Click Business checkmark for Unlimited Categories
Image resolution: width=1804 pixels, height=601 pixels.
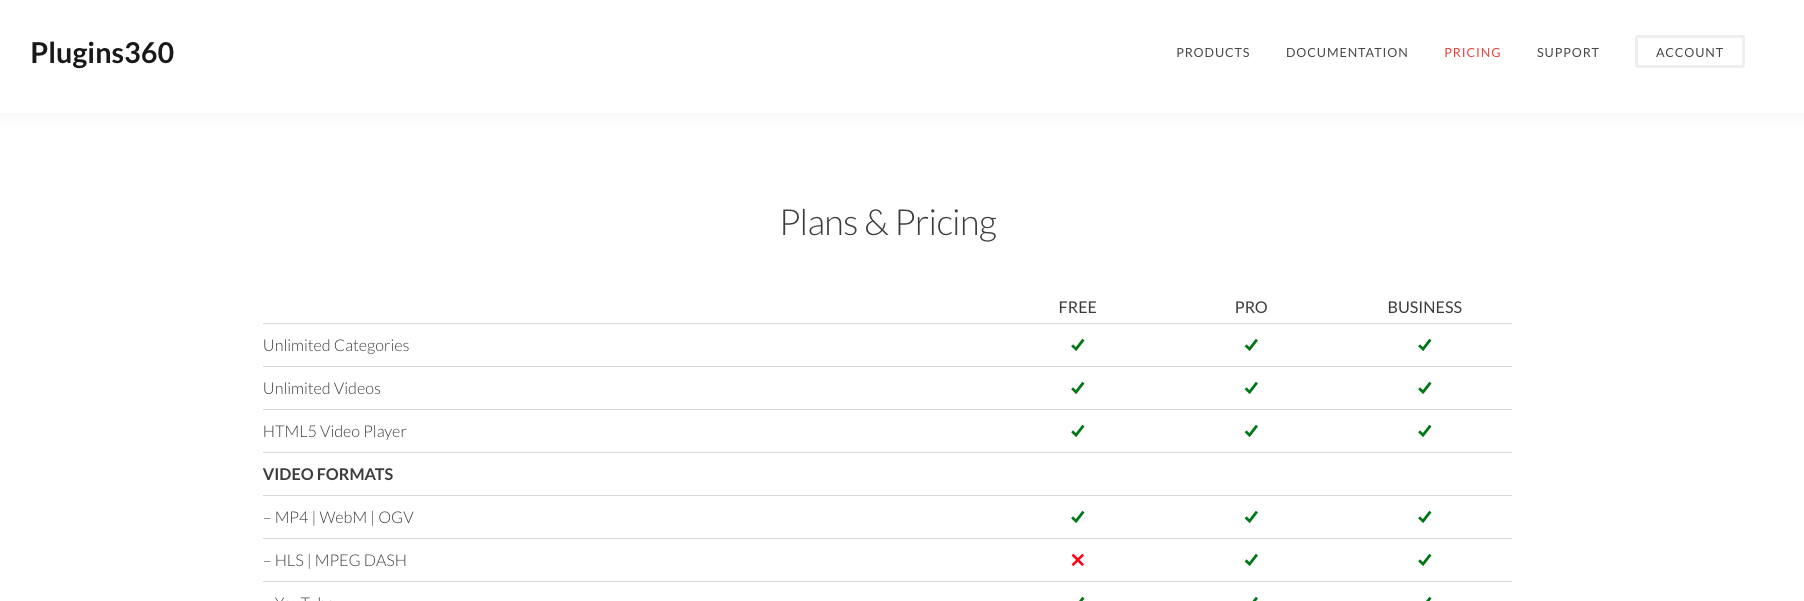[1424, 345]
